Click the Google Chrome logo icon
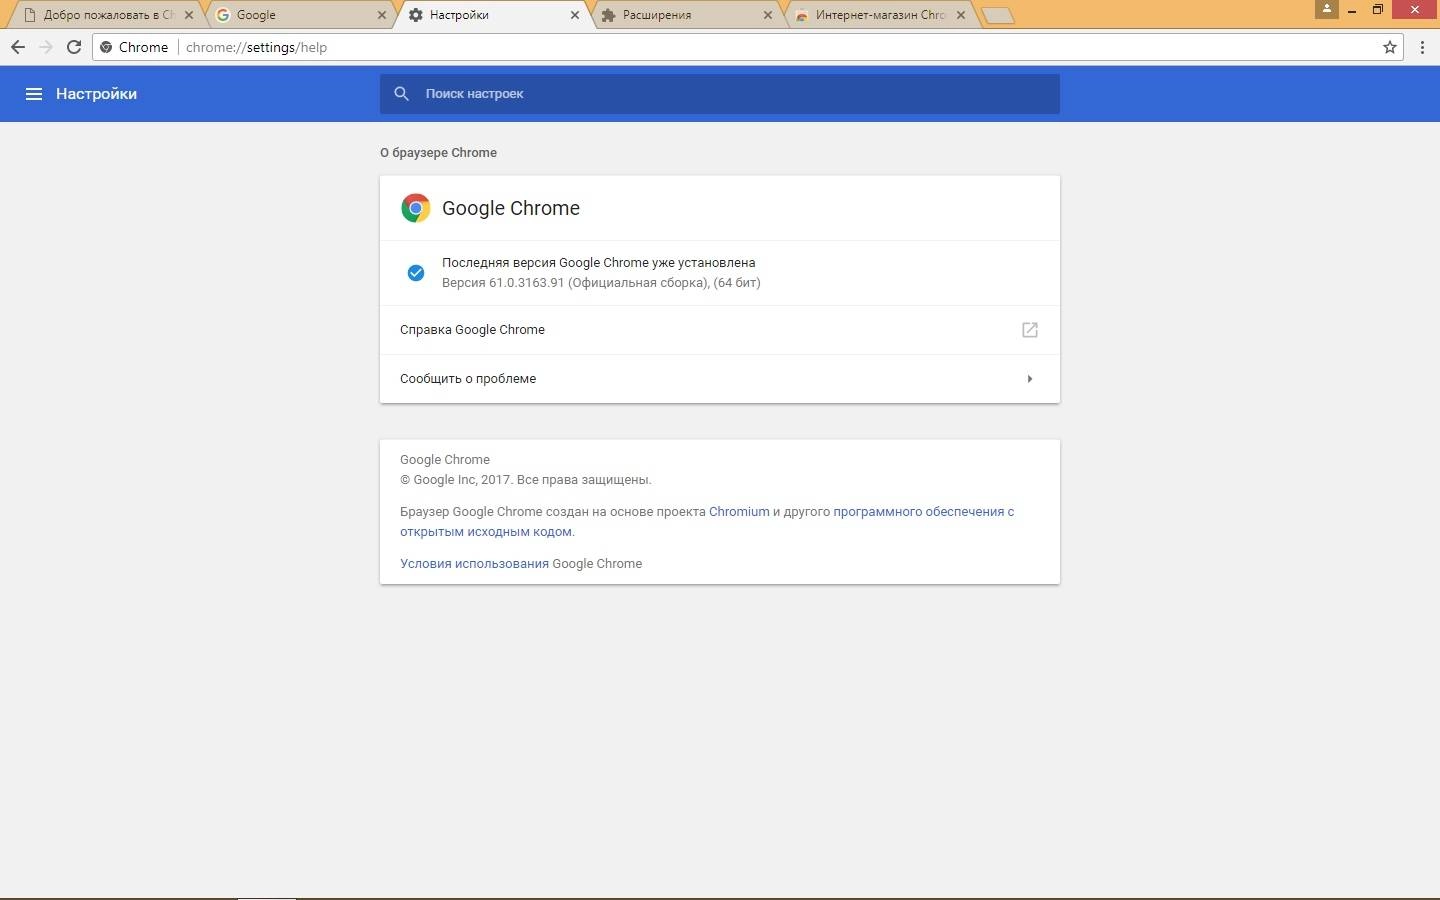Screen dimensions: 1440x900 415,208
